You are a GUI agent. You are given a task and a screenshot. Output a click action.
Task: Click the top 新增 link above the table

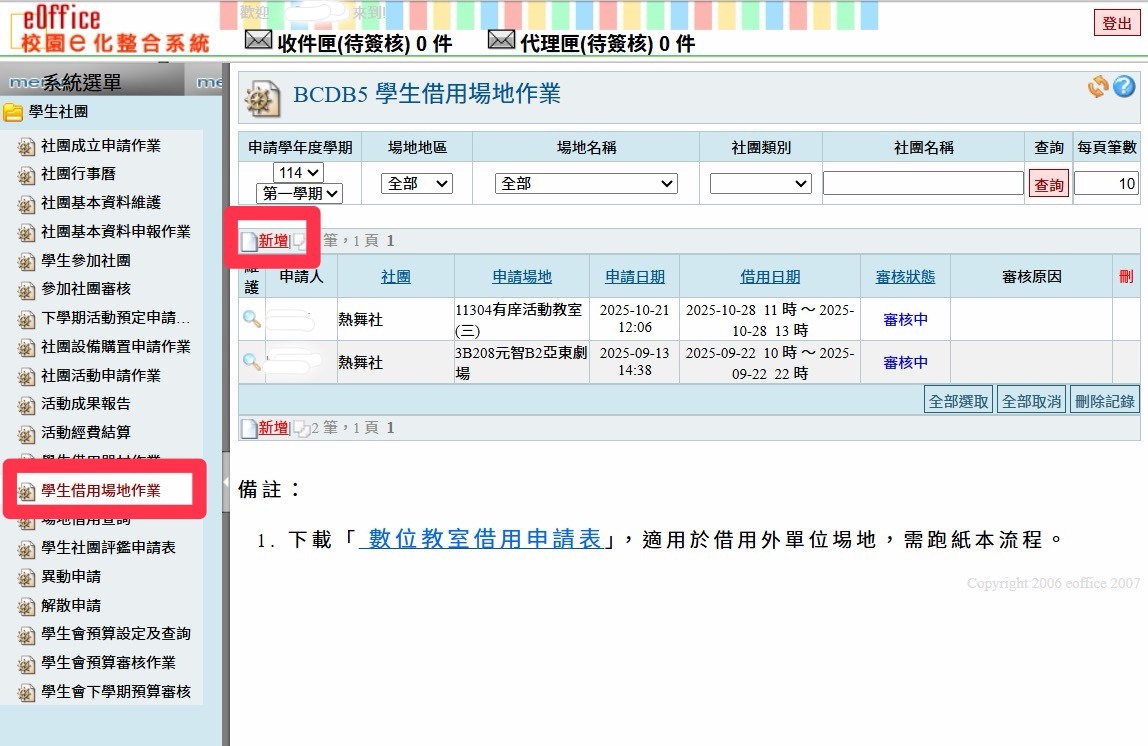(x=273, y=241)
